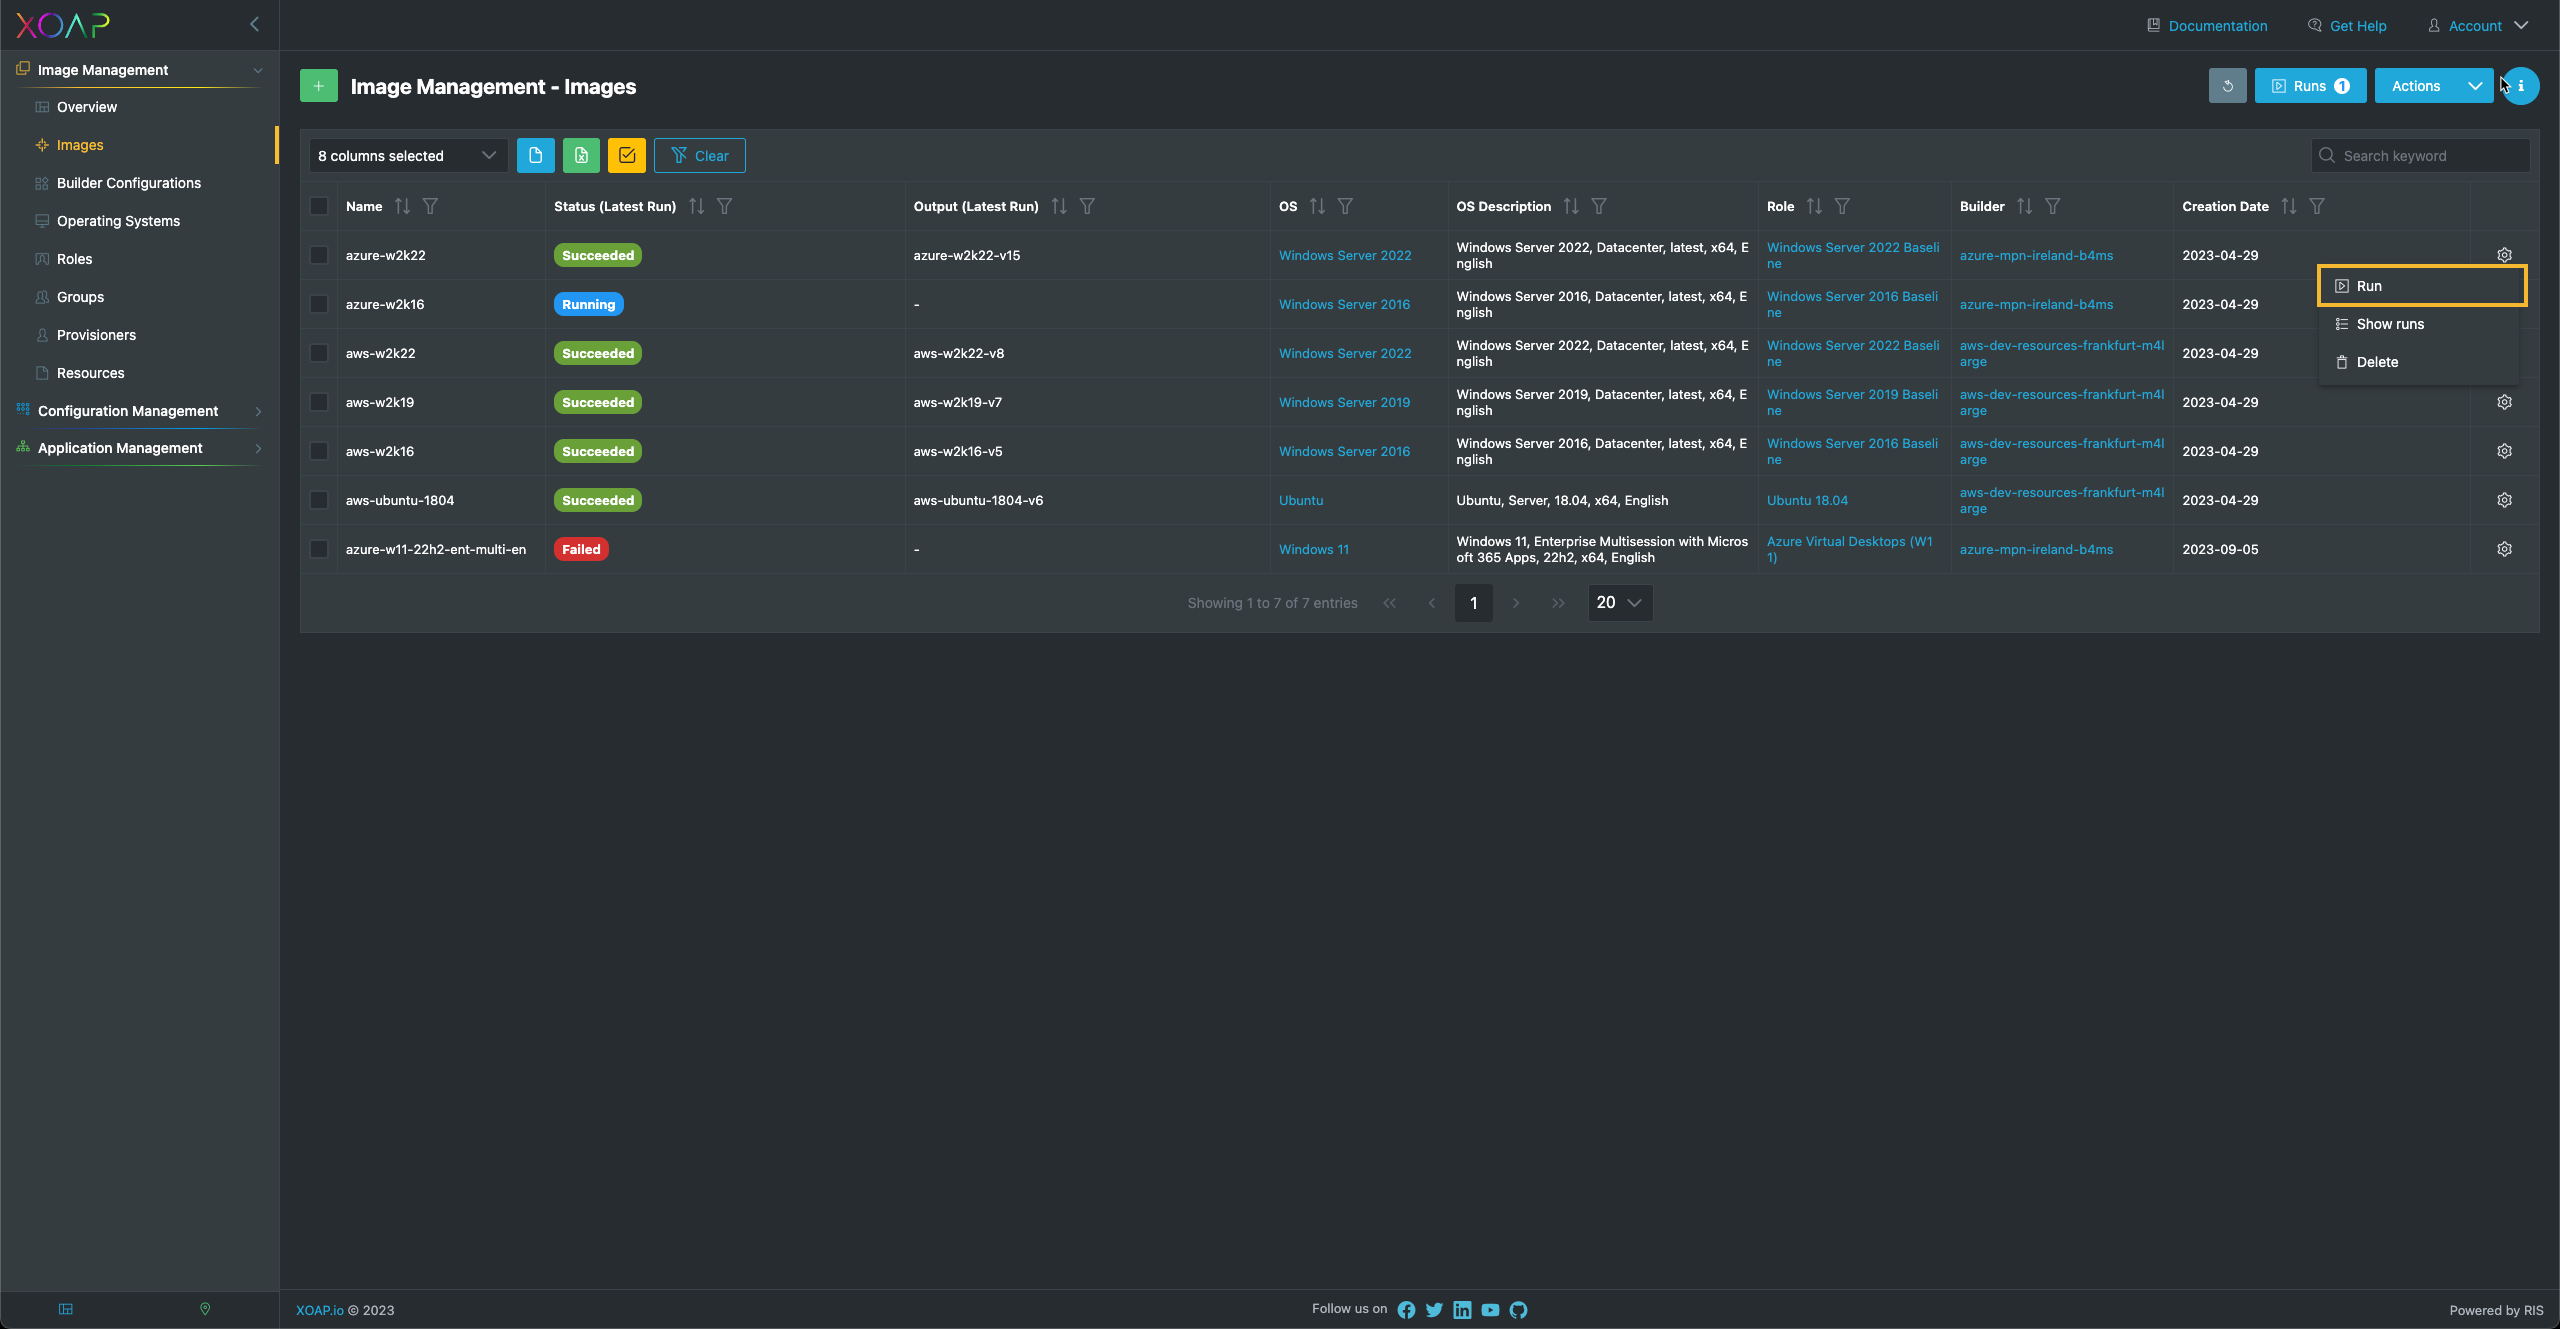Open the Documentation link
The width and height of the screenshot is (2560, 1329).
click(2208, 26)
